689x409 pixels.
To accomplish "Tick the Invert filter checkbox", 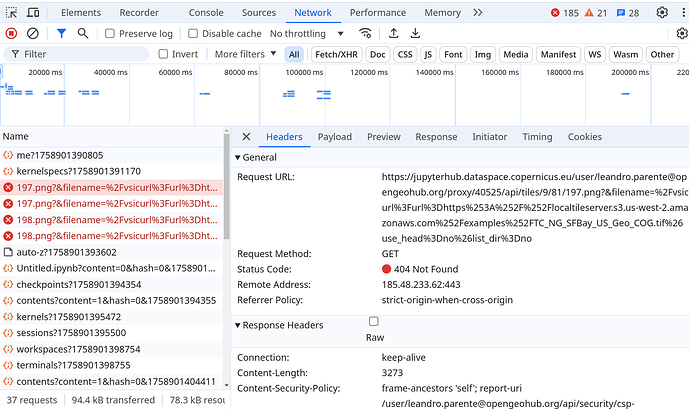I will click(x=164, y=54).
